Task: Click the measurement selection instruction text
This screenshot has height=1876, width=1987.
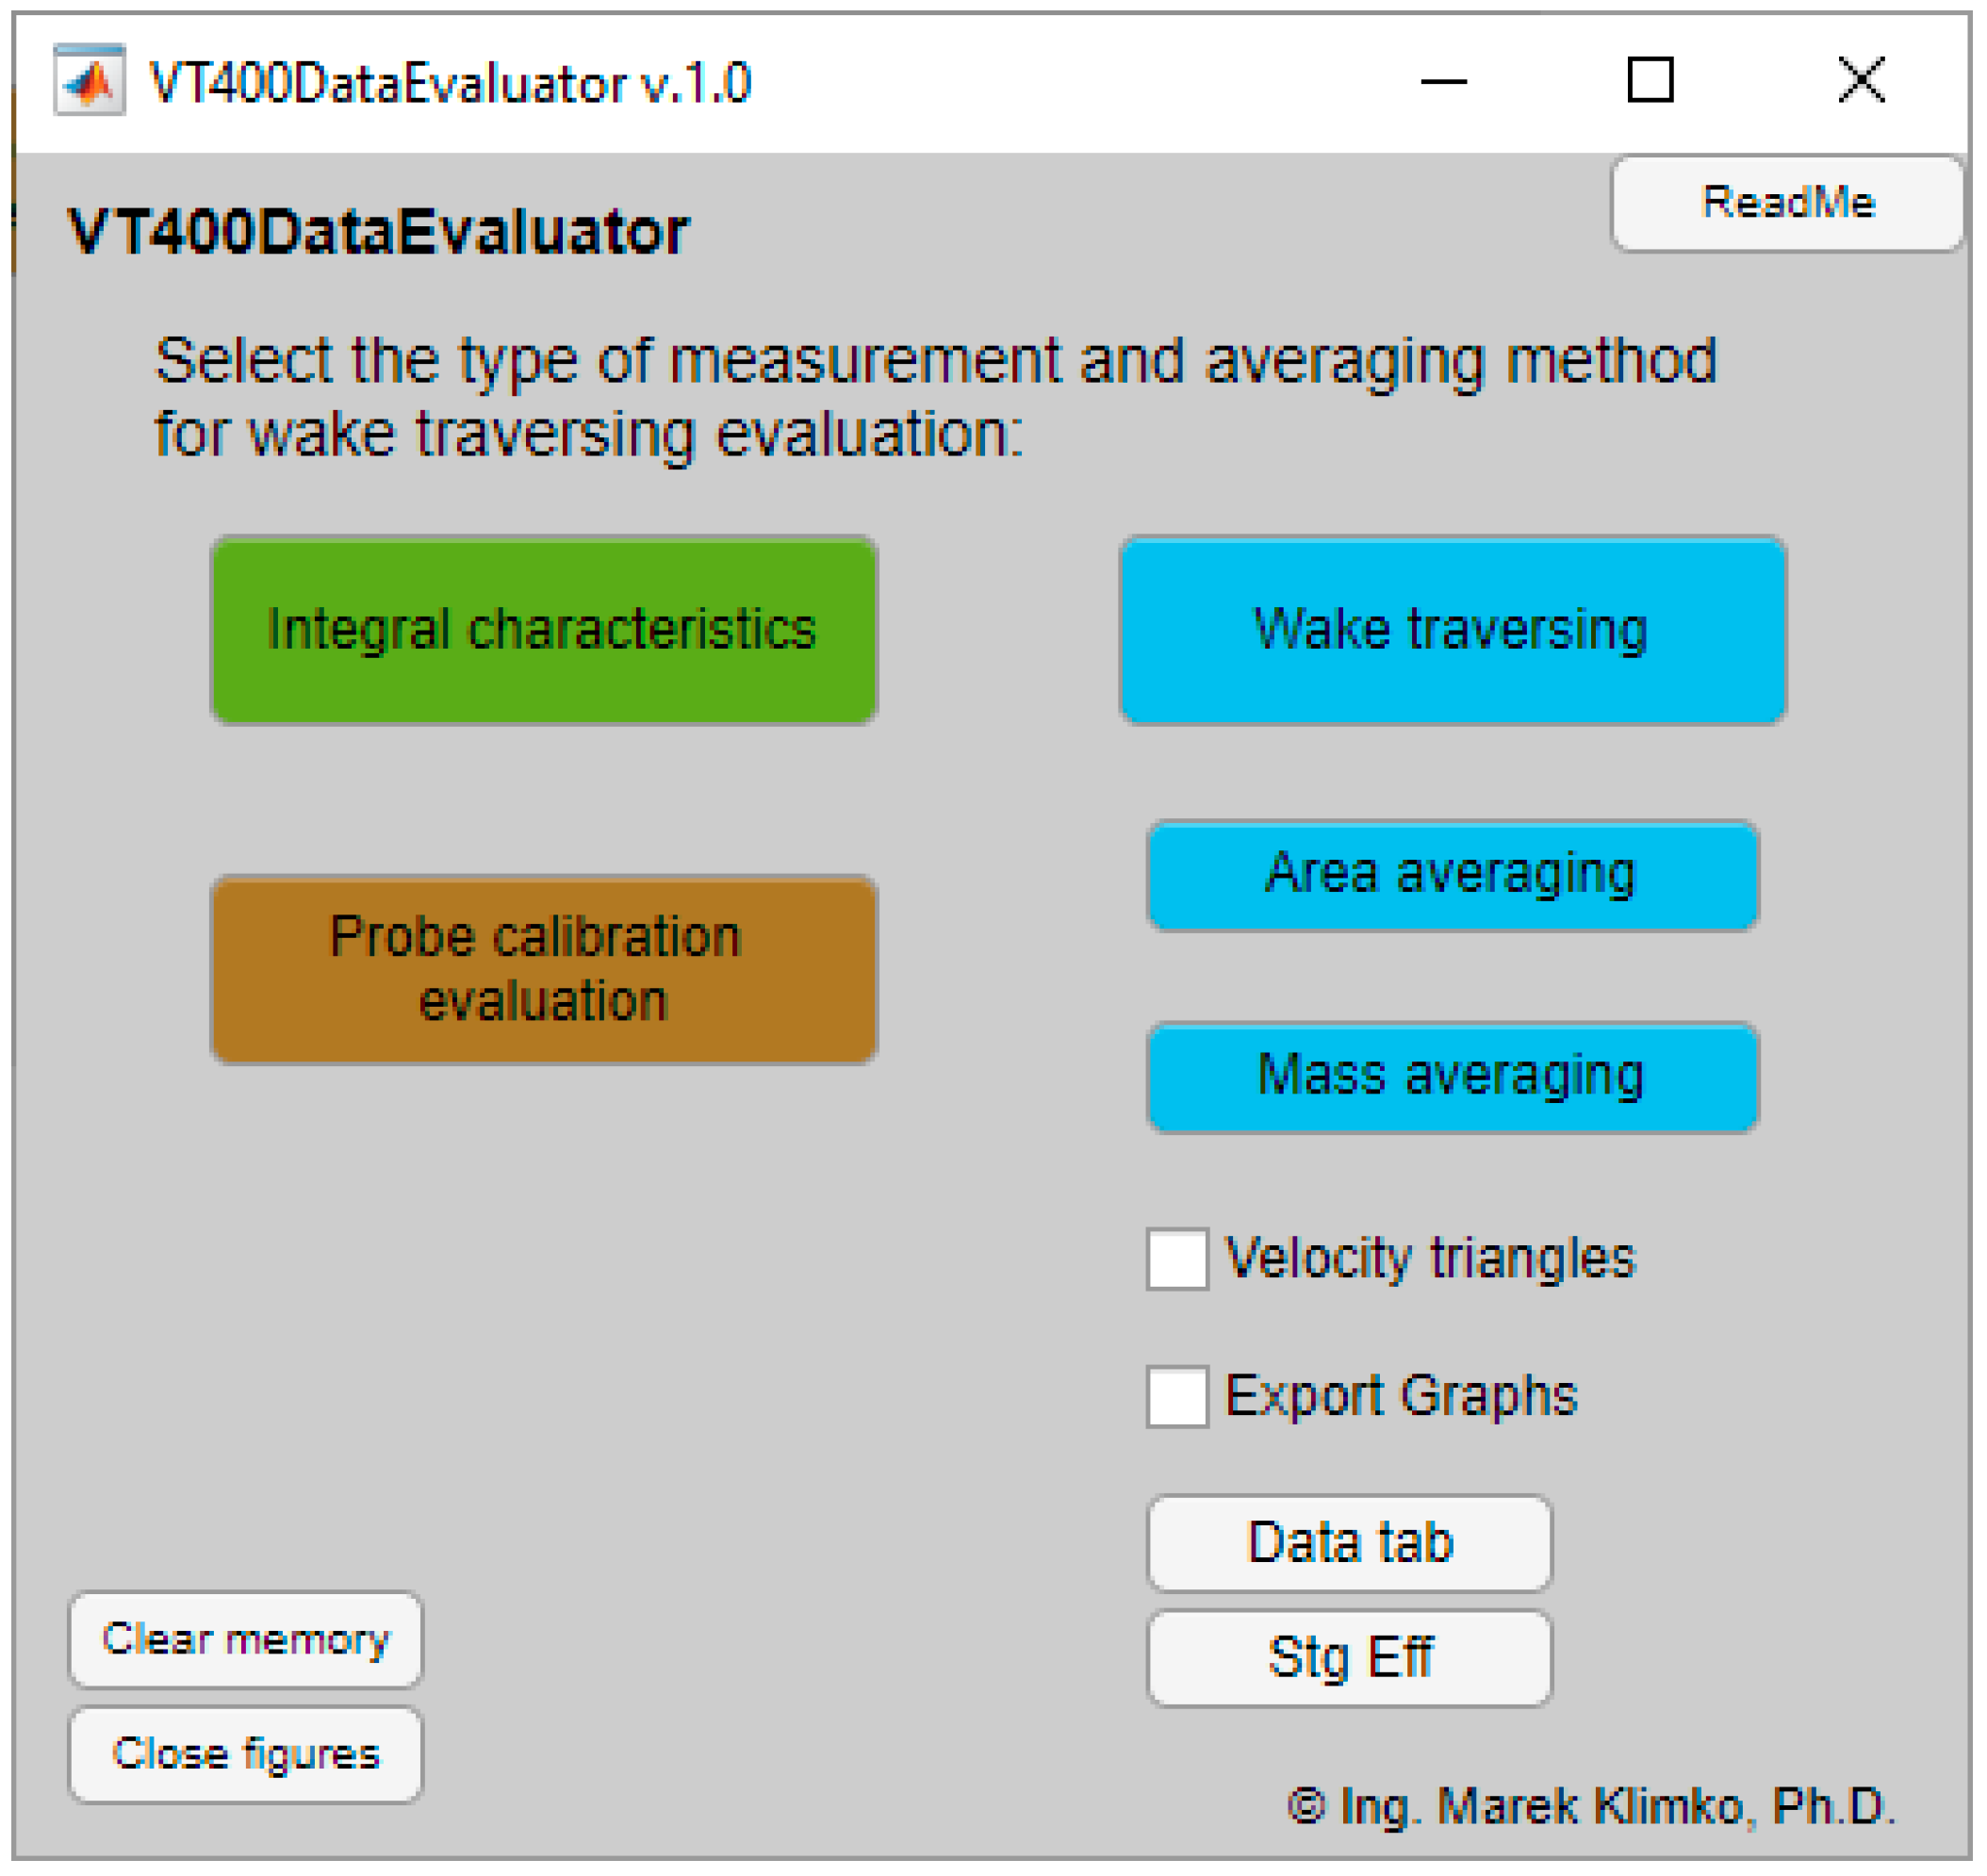Action: (934, 397)
